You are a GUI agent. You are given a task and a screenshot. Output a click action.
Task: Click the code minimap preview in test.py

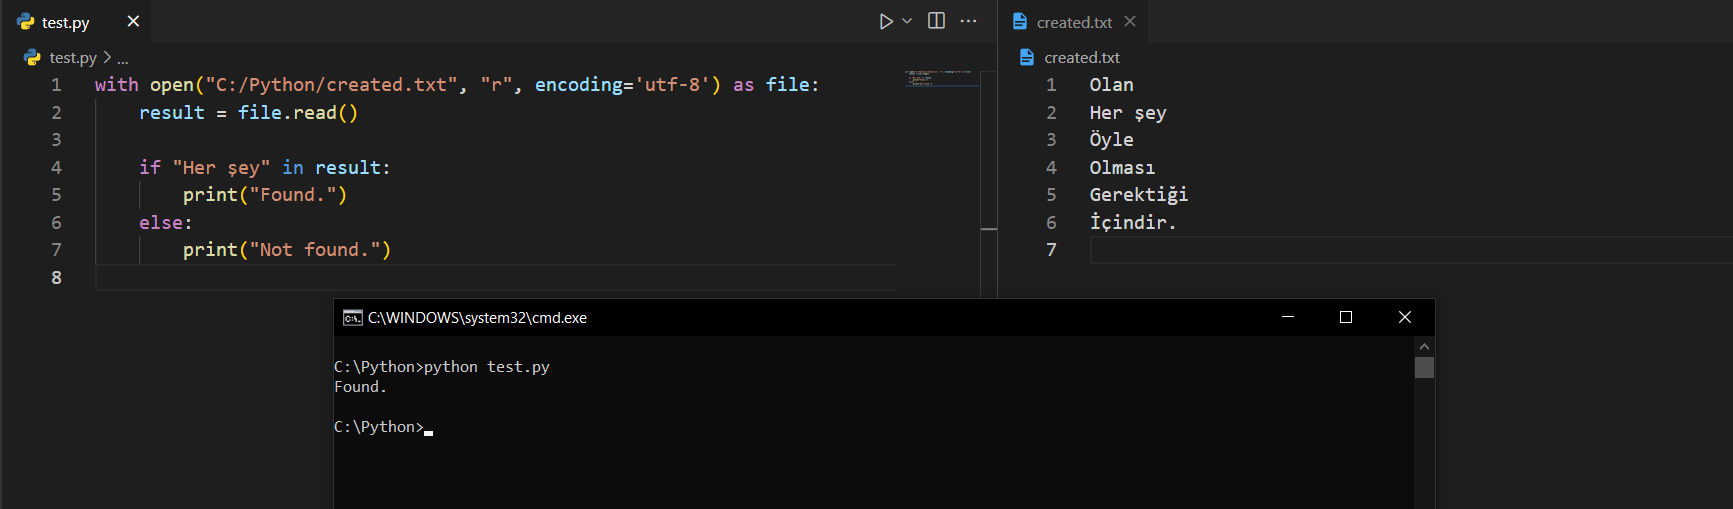click(940, 78)
